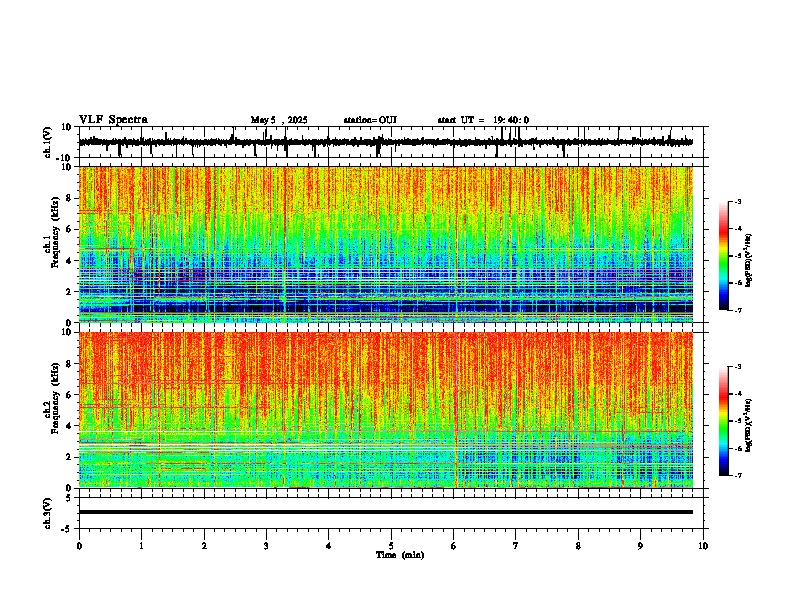Image resolution: width=792 pixels, height=612 pixels.
Task: Click the time axis tick label 7
Action: click(x=516, y=546)
